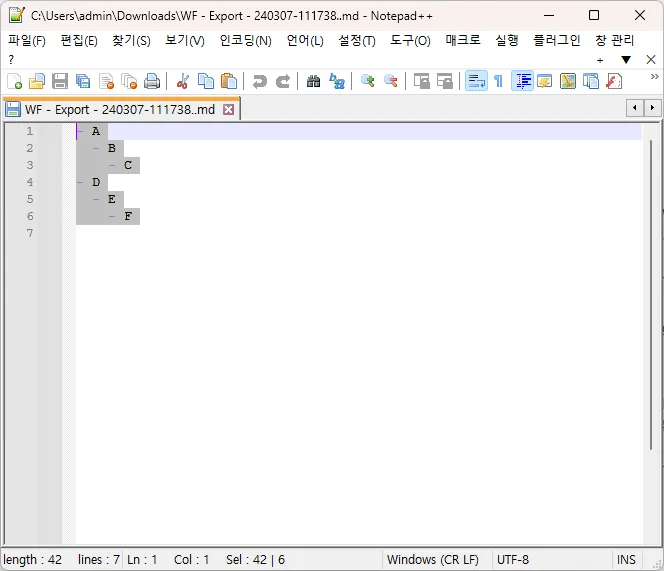
Task: Zoom out with magnifier minus icon
Action: (390, 81)
